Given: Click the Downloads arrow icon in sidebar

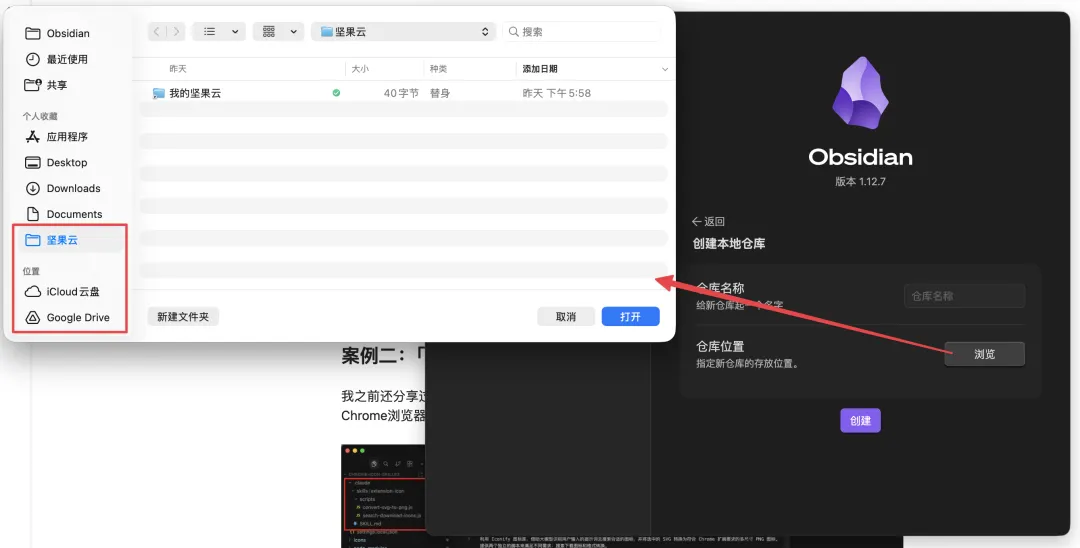Looking at the screenshot, I should tap(32, 188).
